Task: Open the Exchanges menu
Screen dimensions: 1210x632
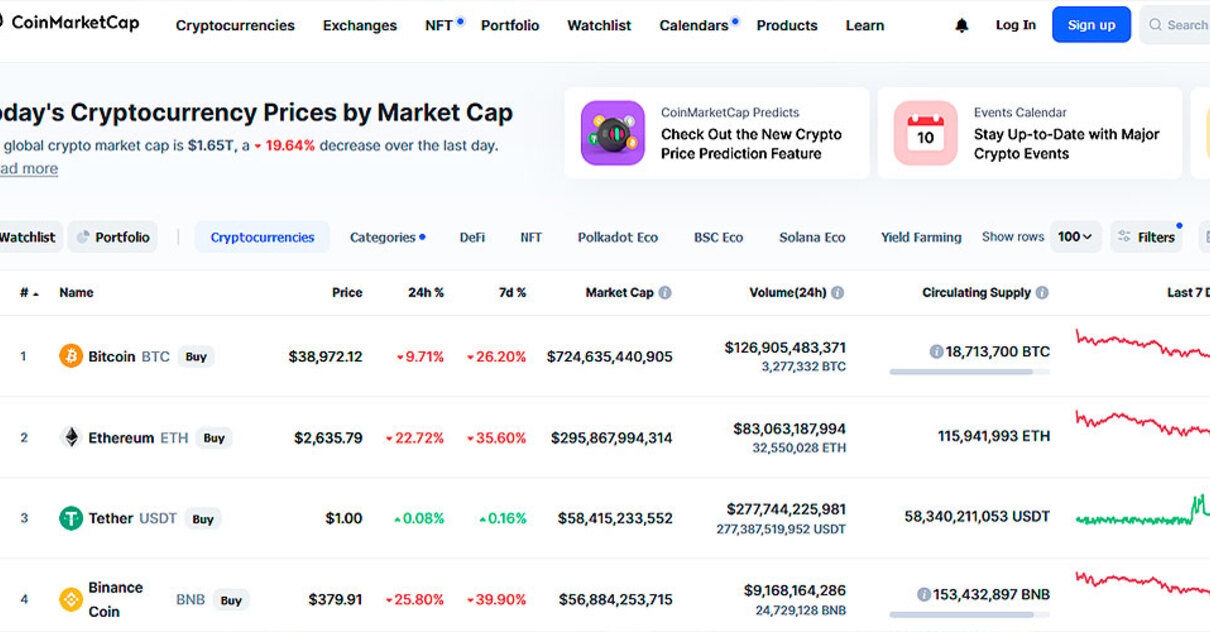Action: point(359,26)
